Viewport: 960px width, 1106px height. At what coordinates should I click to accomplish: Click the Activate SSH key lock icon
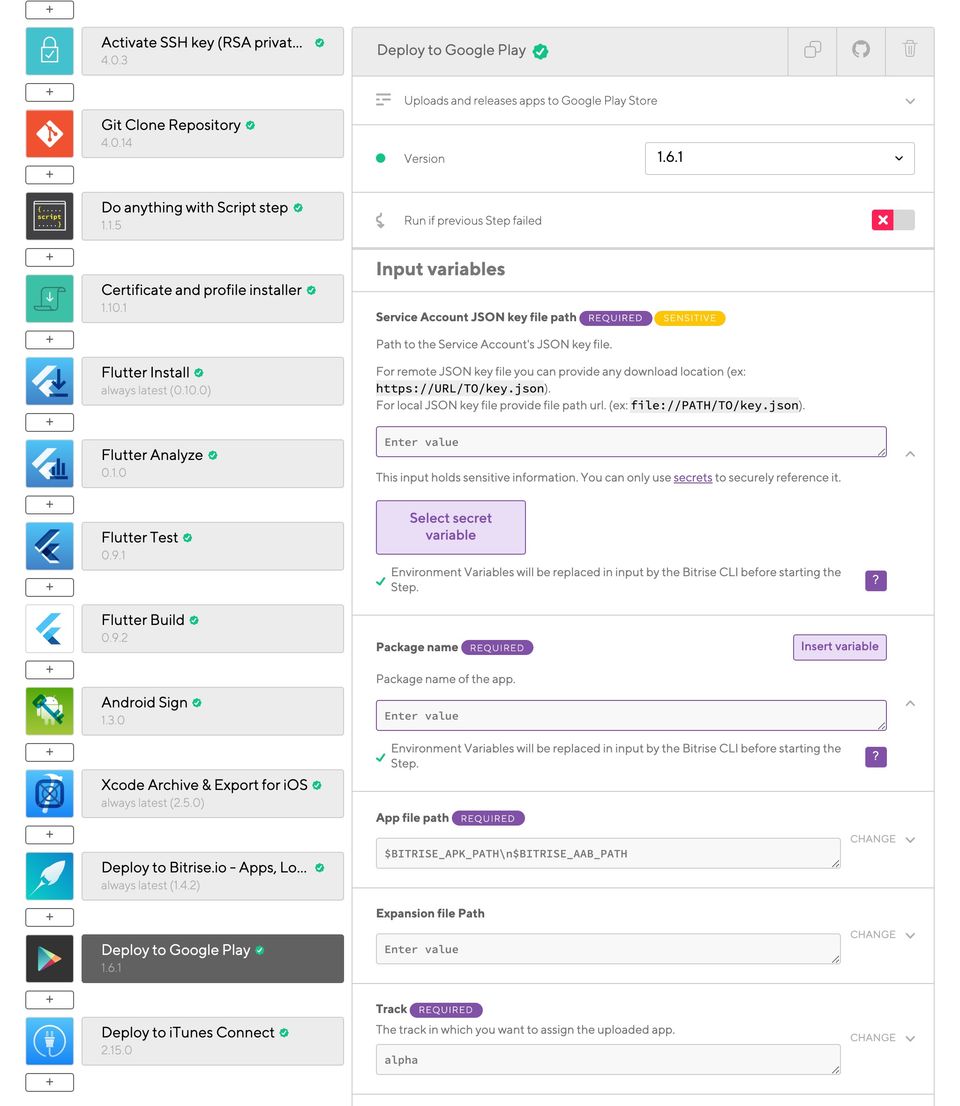tap(49, 51)
